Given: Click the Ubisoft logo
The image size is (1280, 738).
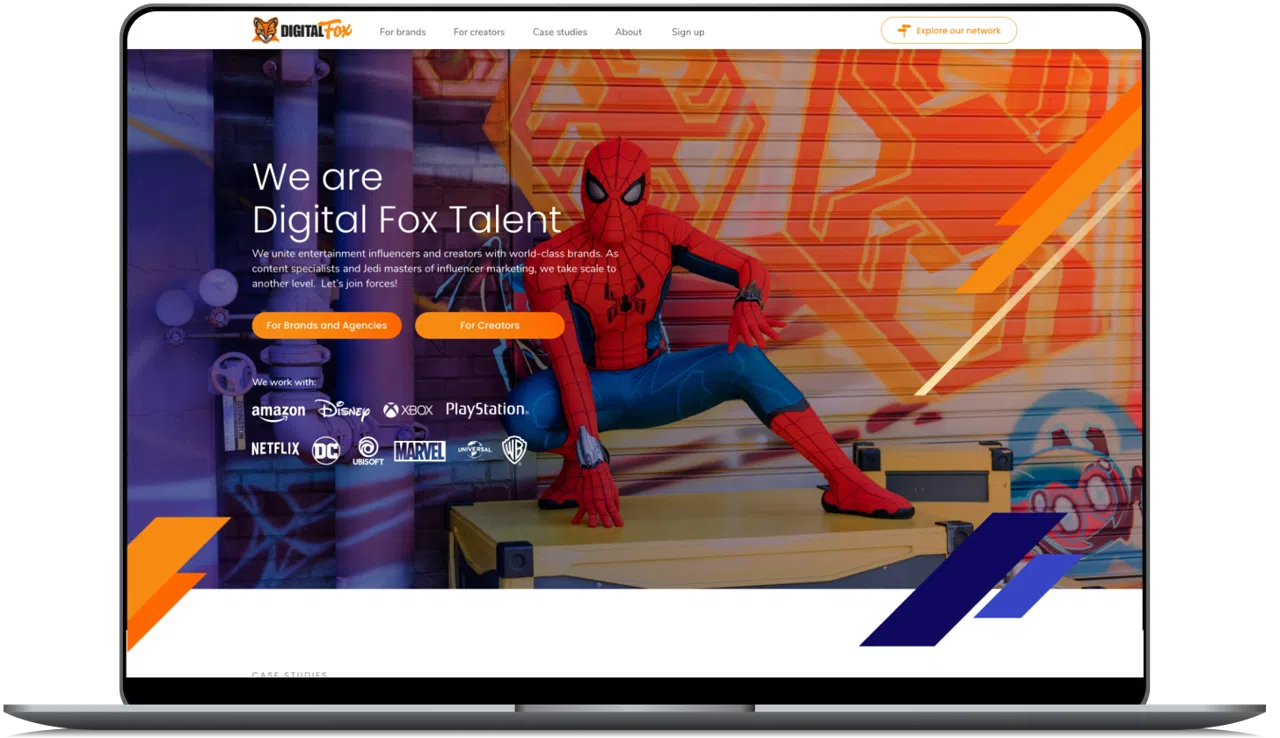Looking at the screenshot, I should (x=368, y=451).
